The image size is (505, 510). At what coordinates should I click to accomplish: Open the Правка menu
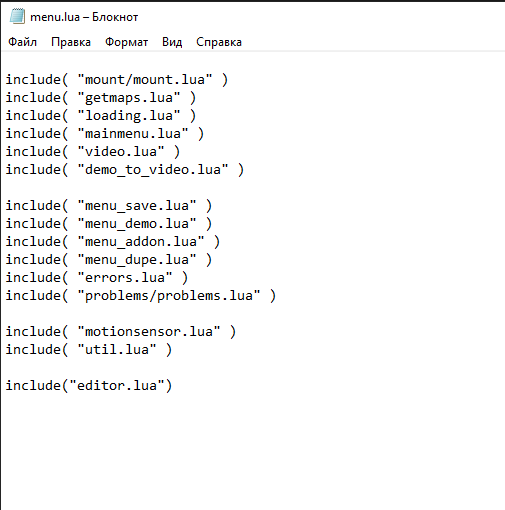[x=71, y=42]
